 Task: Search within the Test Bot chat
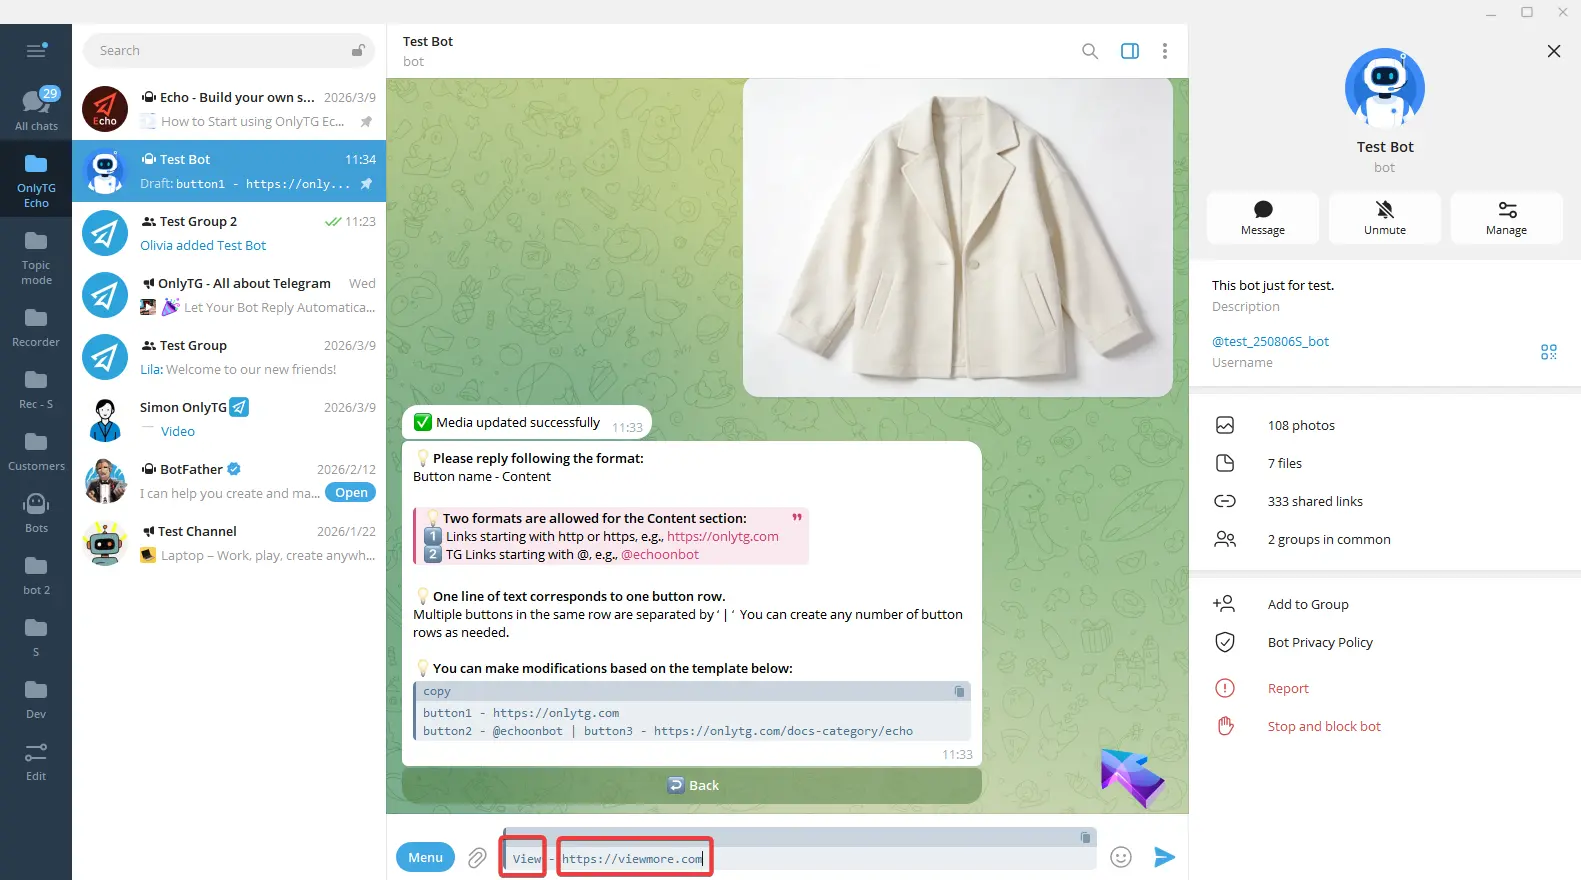[1089, 51]
